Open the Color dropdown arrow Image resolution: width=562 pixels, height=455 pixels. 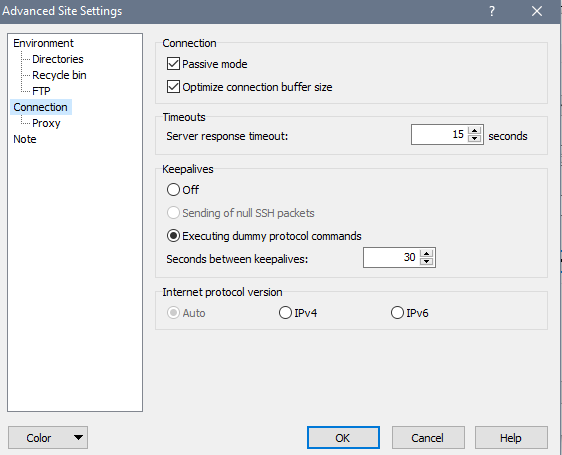point(78,437)
